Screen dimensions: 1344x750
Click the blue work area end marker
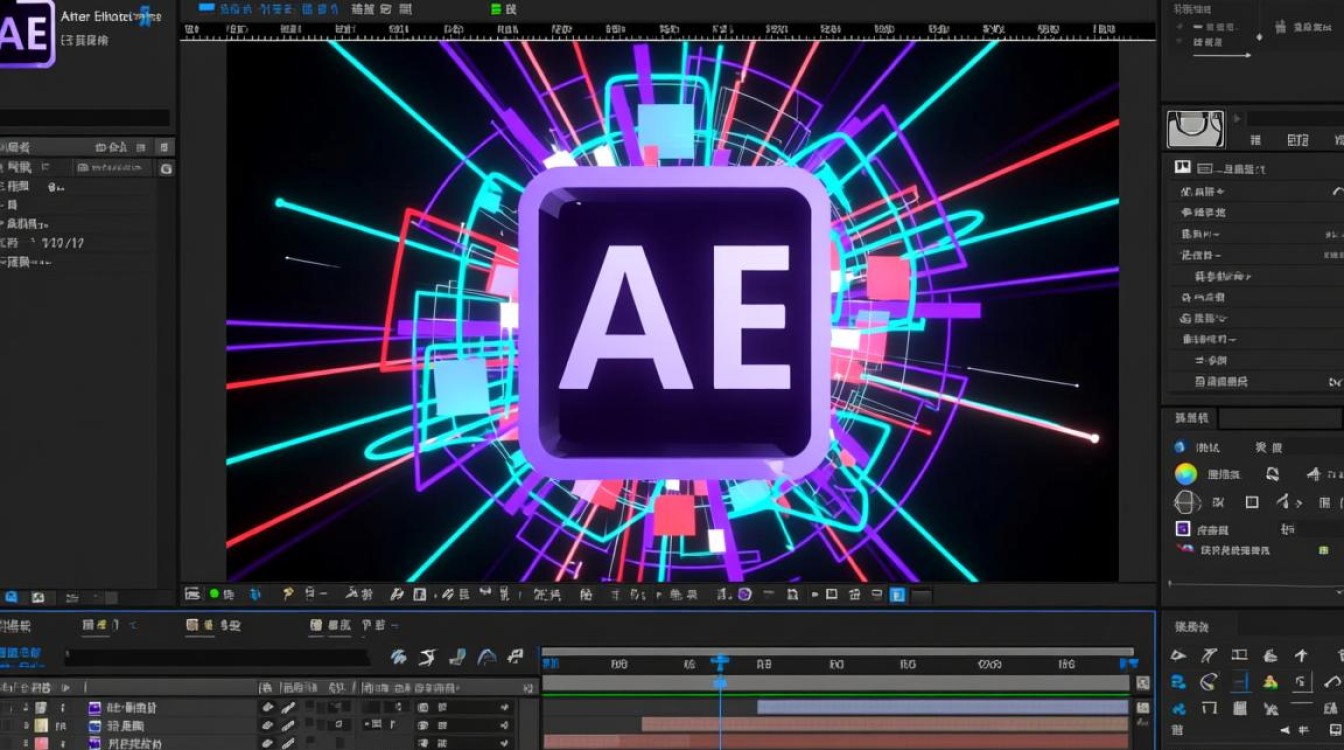pos(1128,662)
